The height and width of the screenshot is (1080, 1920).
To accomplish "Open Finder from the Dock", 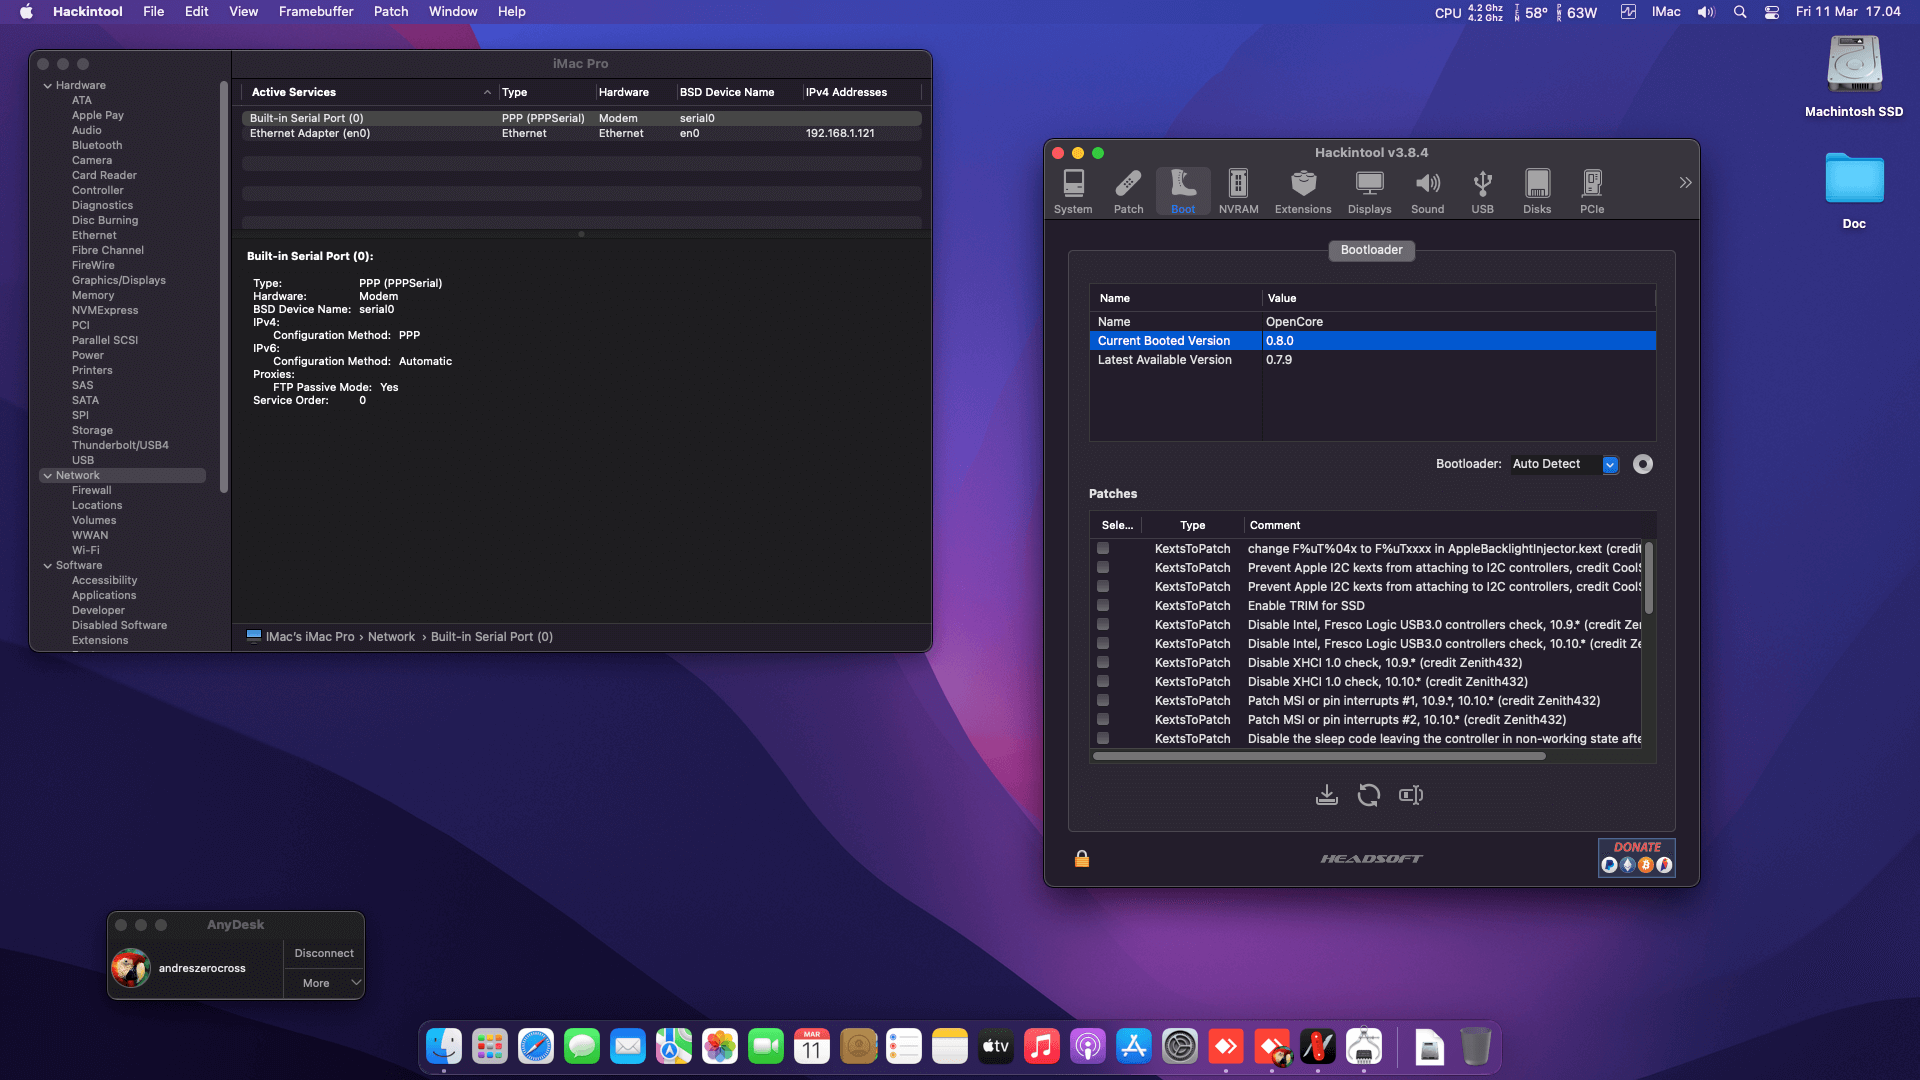I will [444, 1047].
